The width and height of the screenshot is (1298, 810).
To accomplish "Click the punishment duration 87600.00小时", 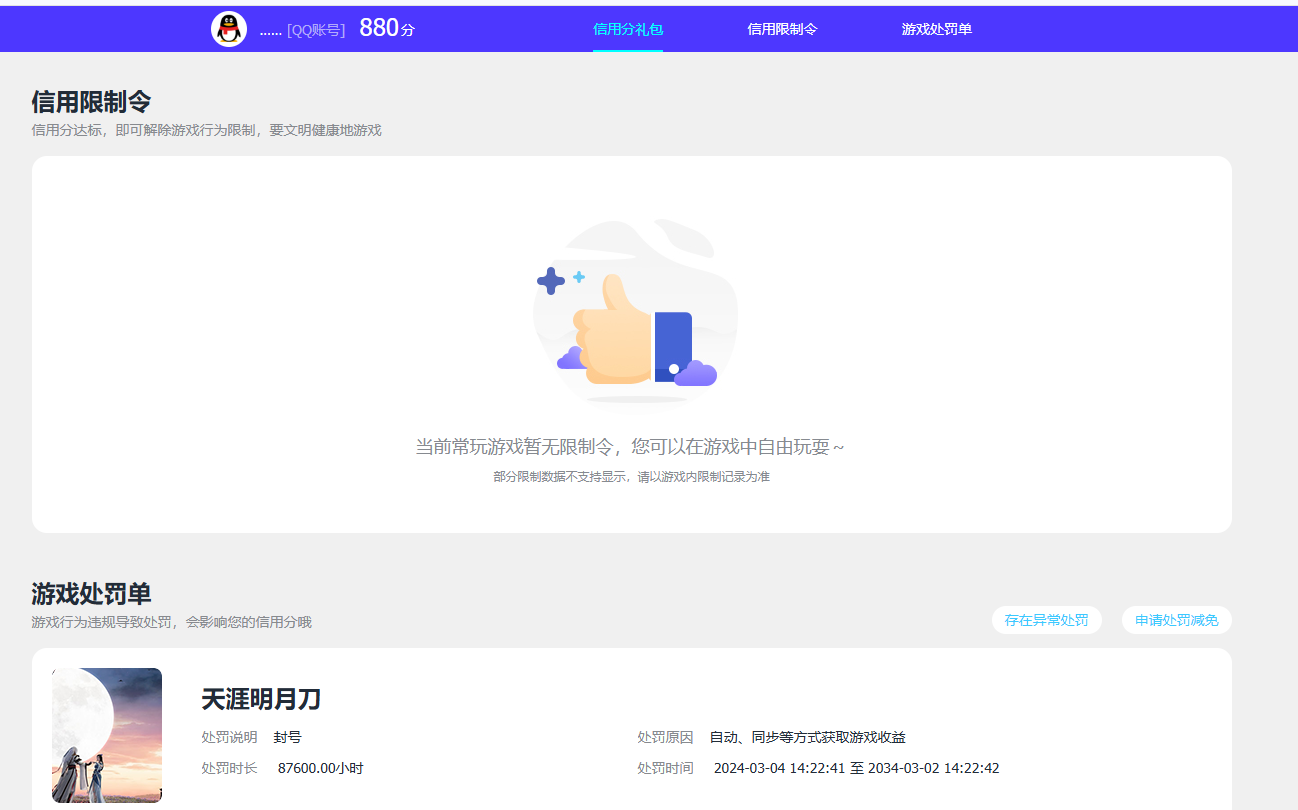I will (x=320, y=768).
